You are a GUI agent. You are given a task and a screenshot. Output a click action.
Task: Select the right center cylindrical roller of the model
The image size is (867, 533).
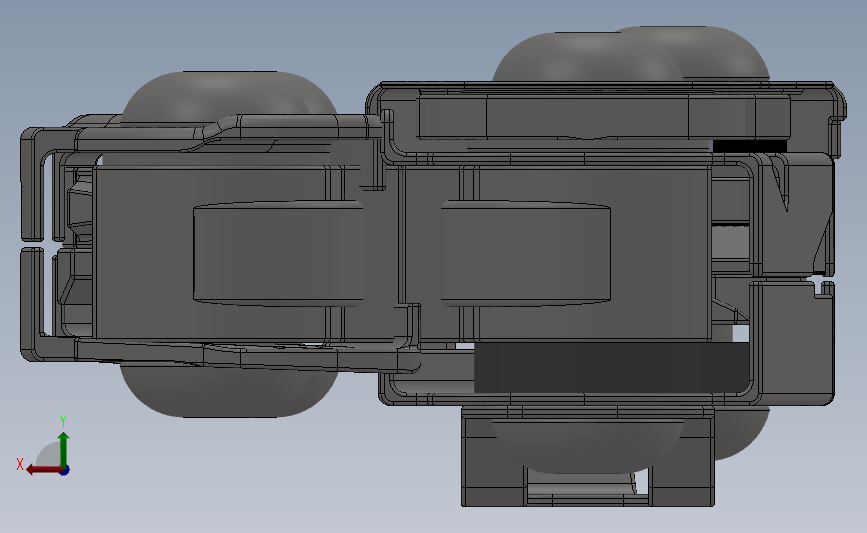click(x=525, y=253)
